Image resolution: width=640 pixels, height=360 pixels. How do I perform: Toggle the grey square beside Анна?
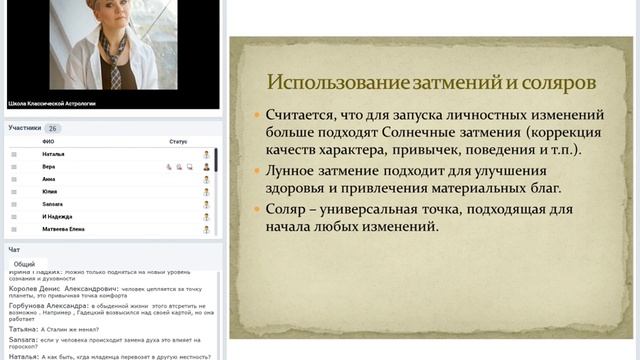coord(14,179)
